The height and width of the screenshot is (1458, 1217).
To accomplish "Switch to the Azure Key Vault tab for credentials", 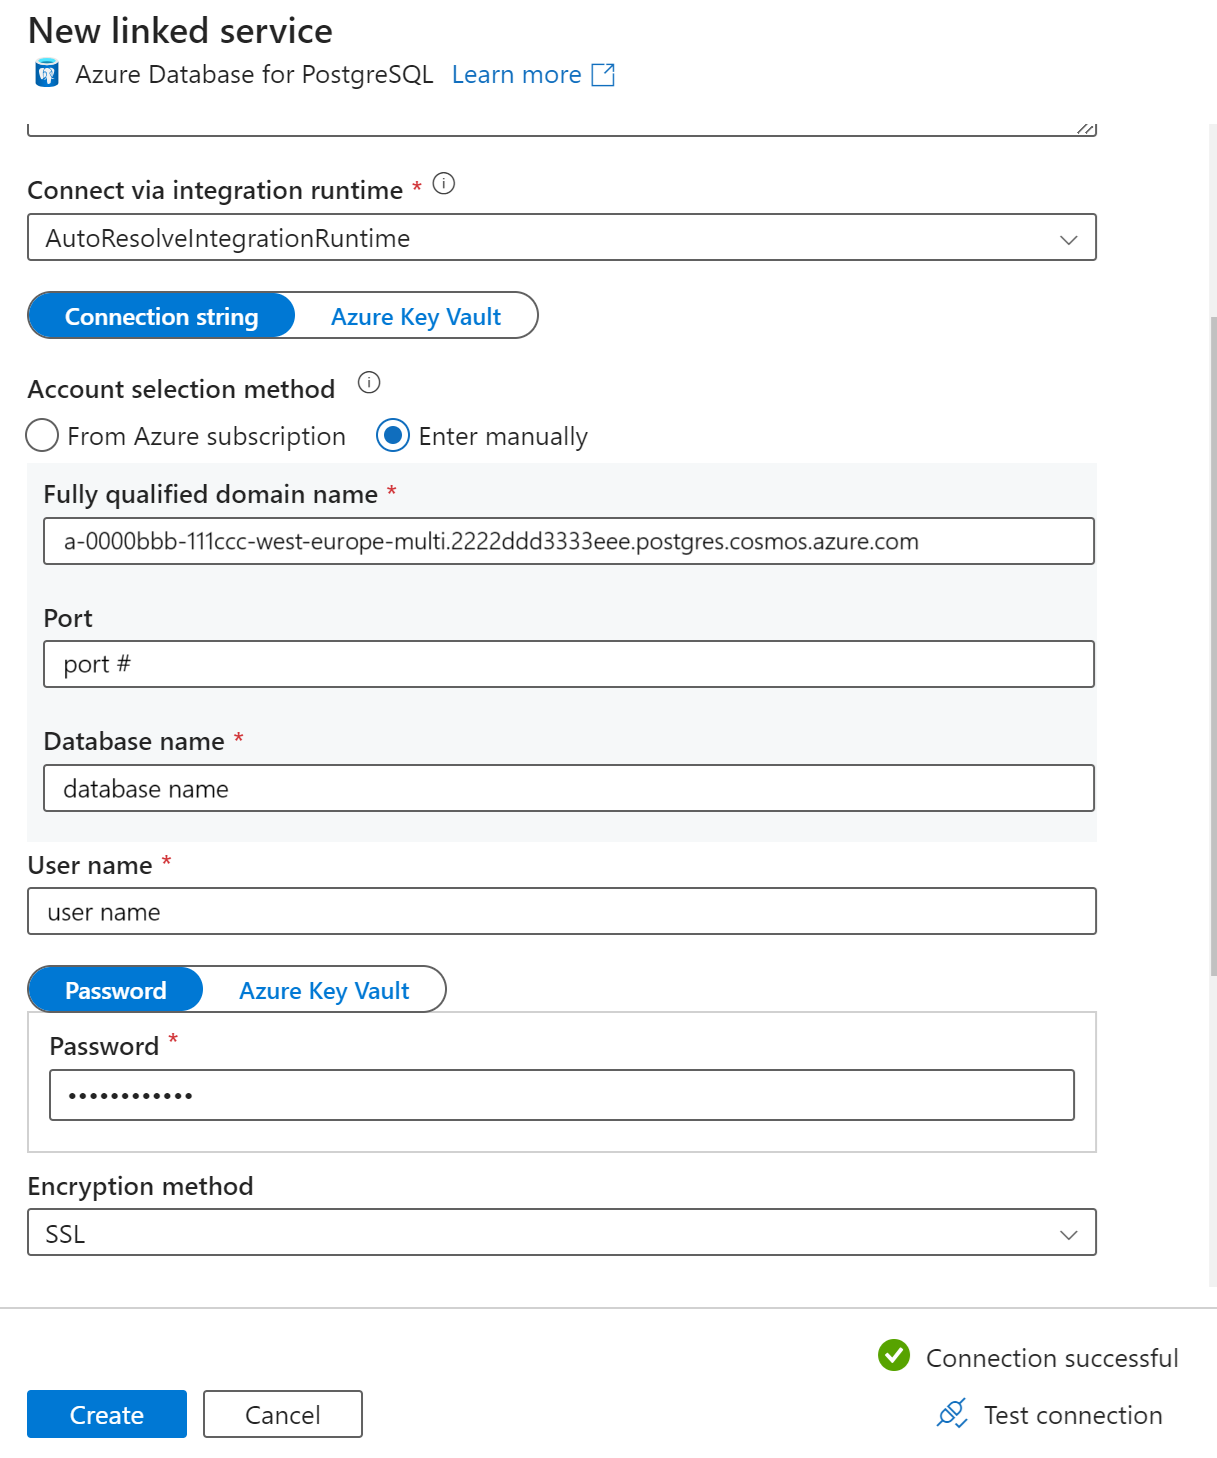I will tap(415, 316).
